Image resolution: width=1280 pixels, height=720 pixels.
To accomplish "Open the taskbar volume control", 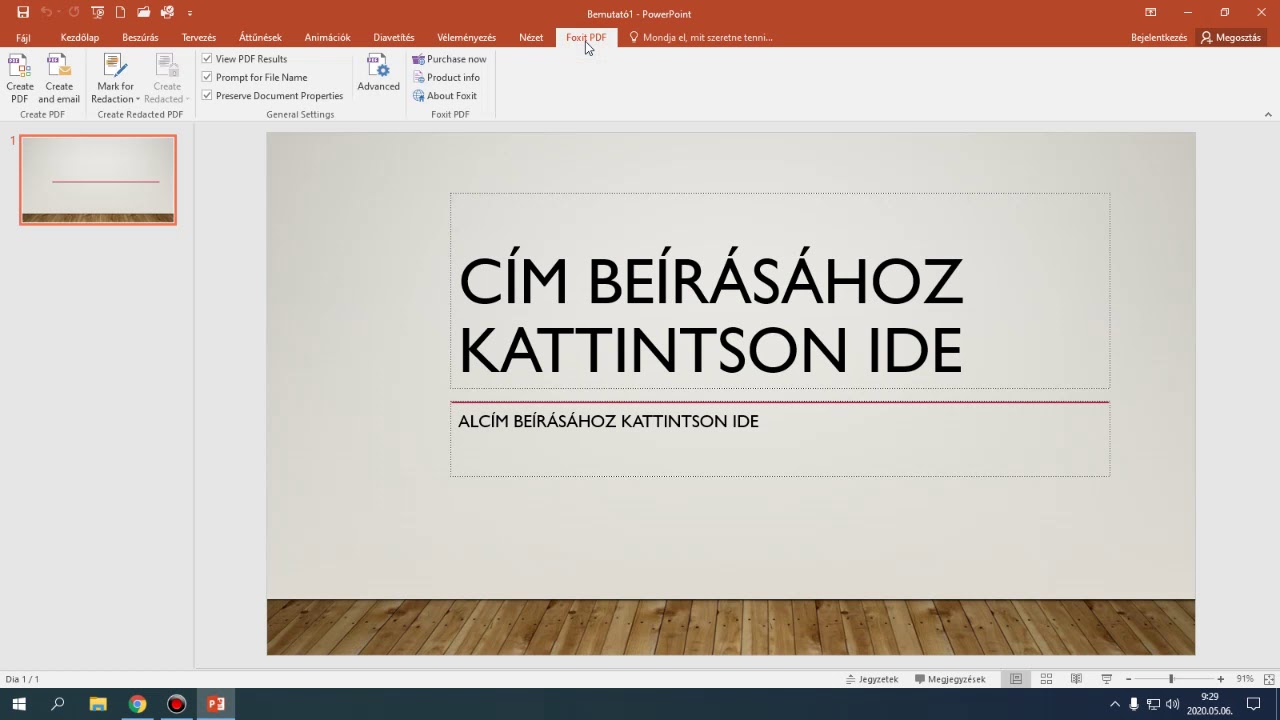I will pos(1172,704).
